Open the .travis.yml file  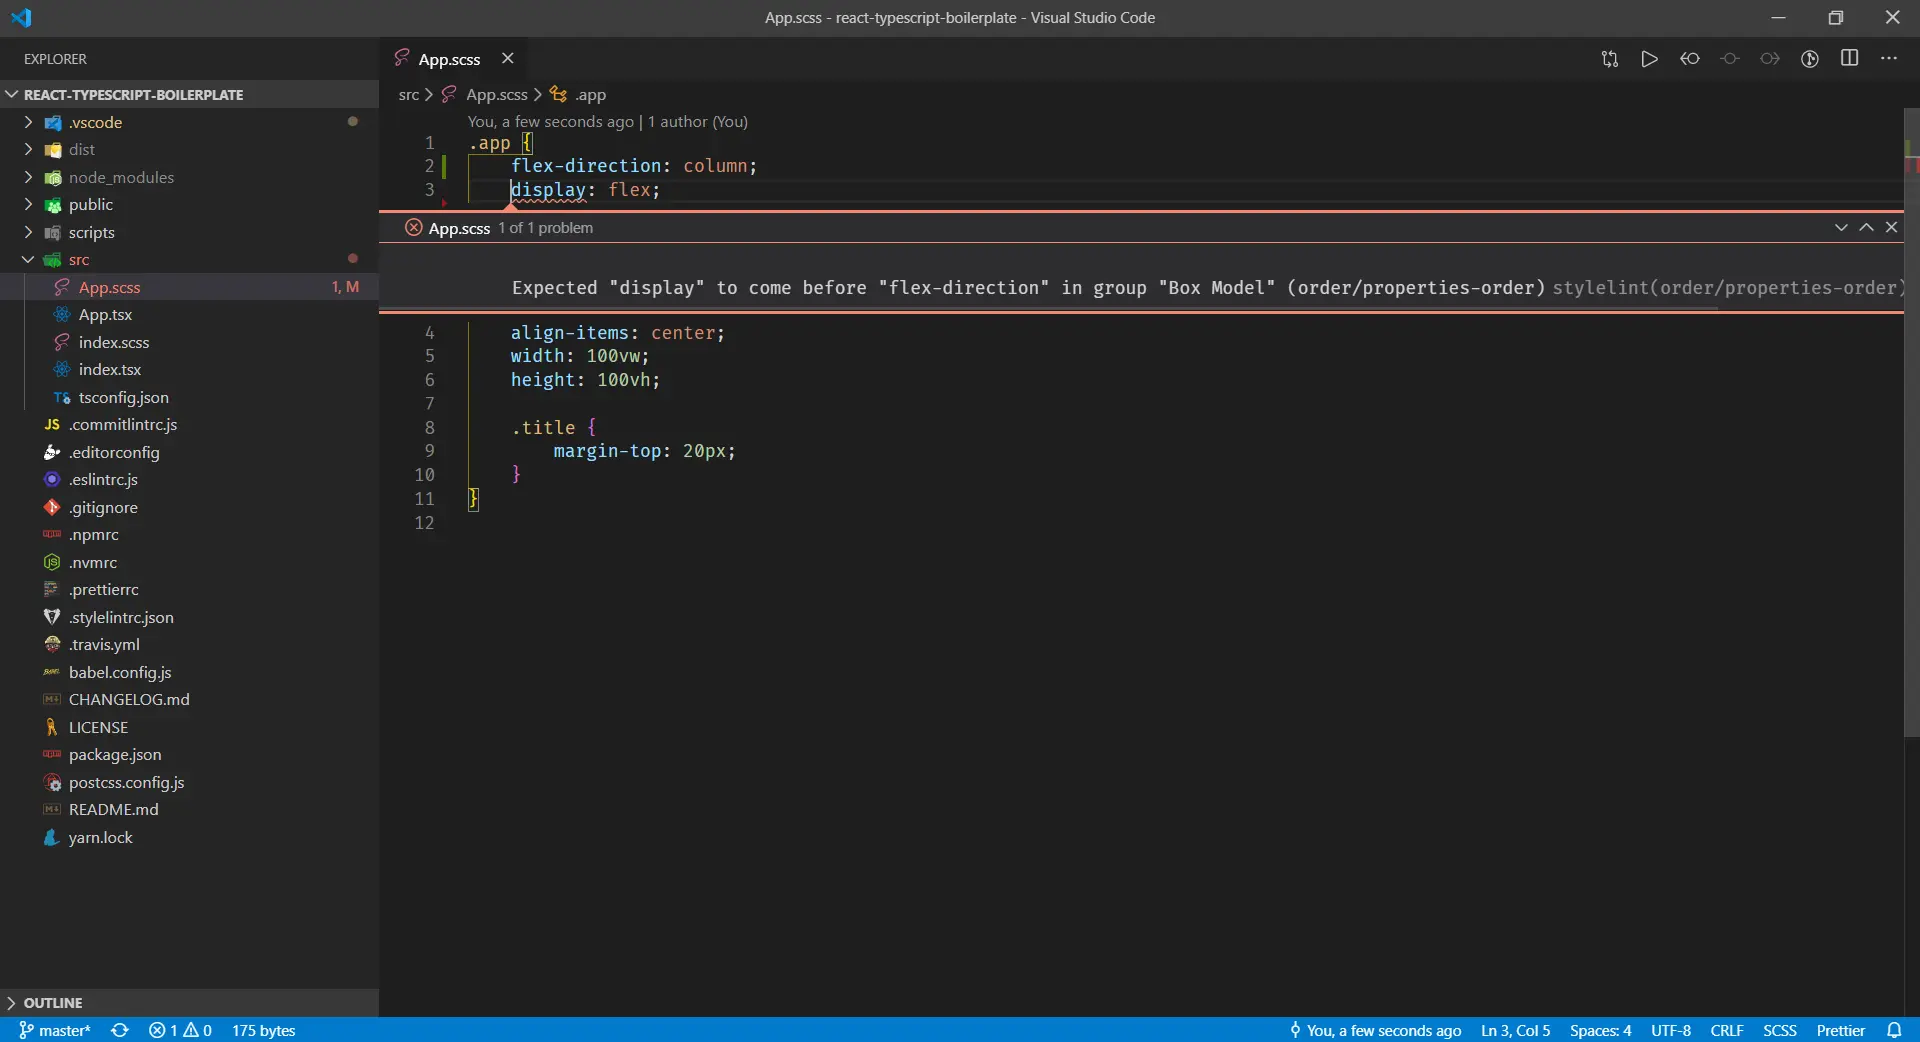189,644
